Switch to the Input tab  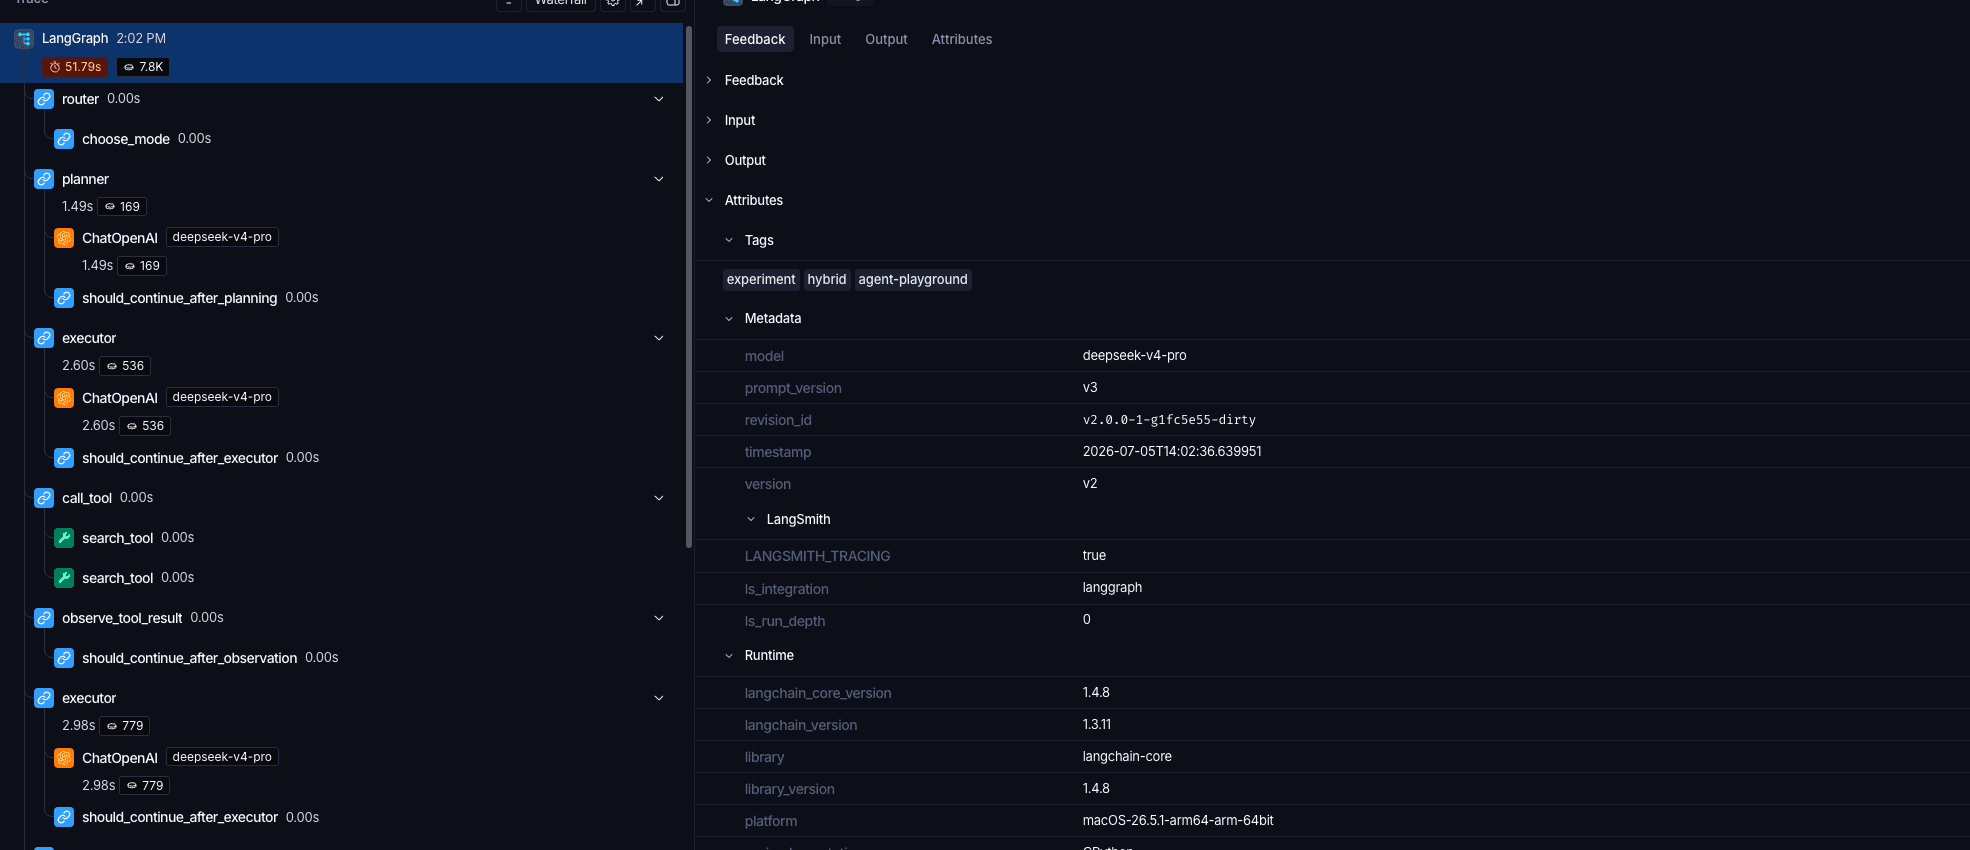click(x=825, y=39)
